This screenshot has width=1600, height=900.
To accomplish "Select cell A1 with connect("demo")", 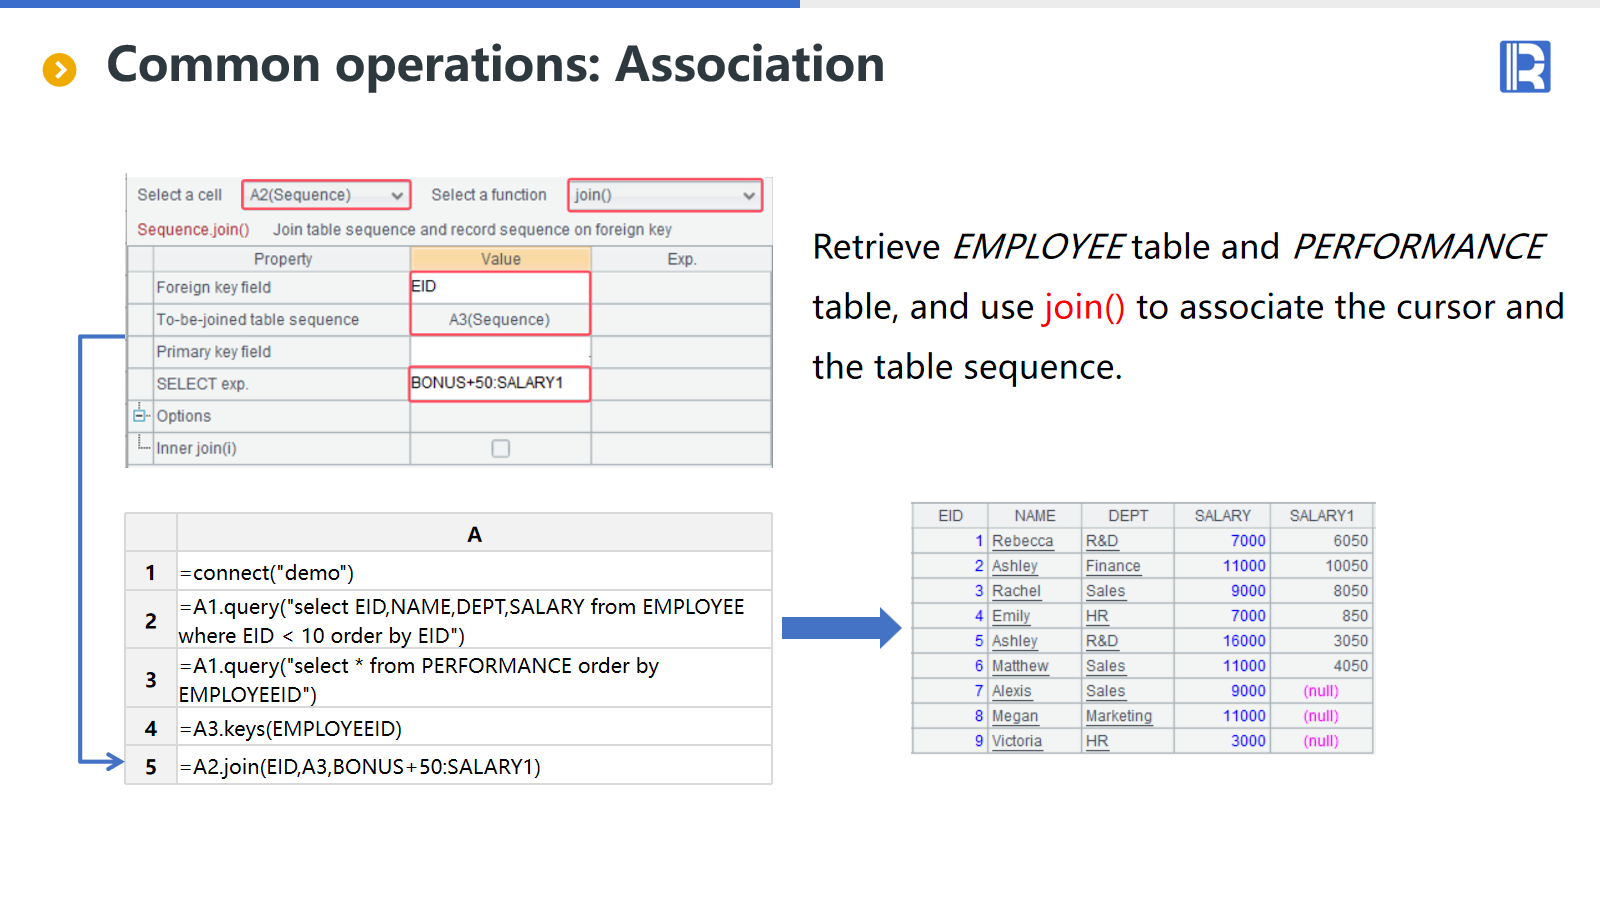I will point(473,573).
